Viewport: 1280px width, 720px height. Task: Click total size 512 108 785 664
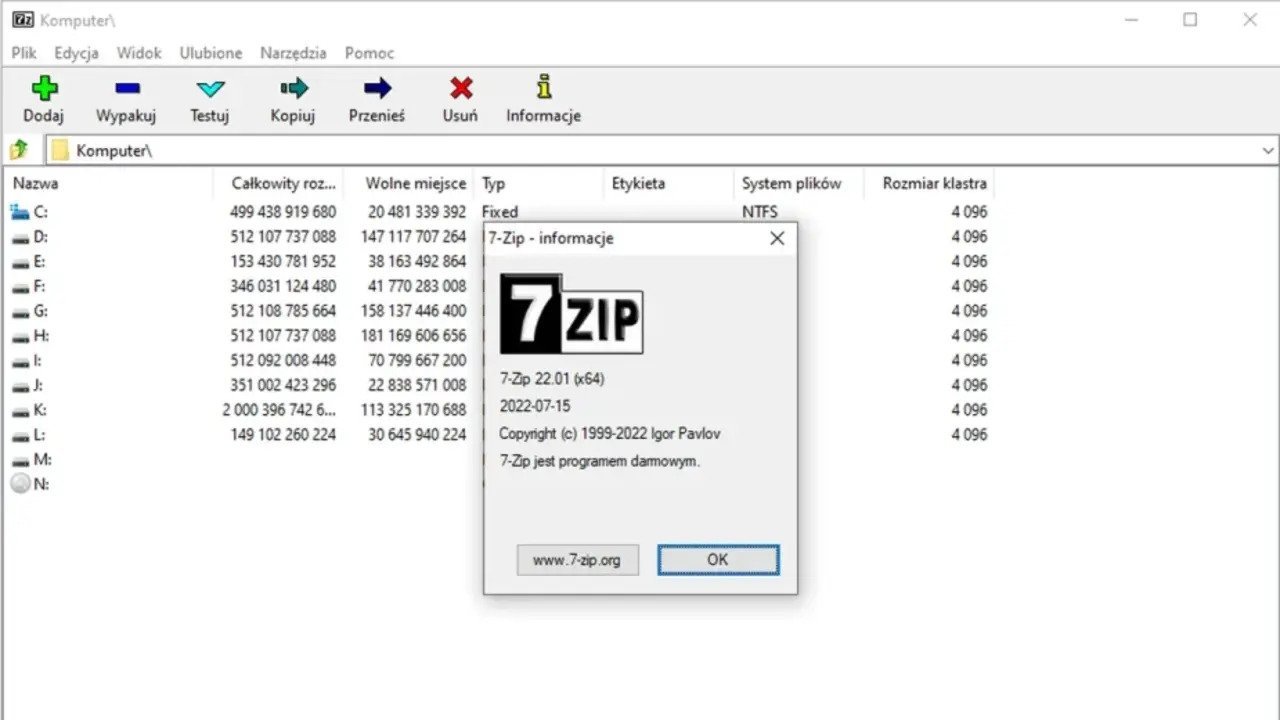click(x=283, y=311)
